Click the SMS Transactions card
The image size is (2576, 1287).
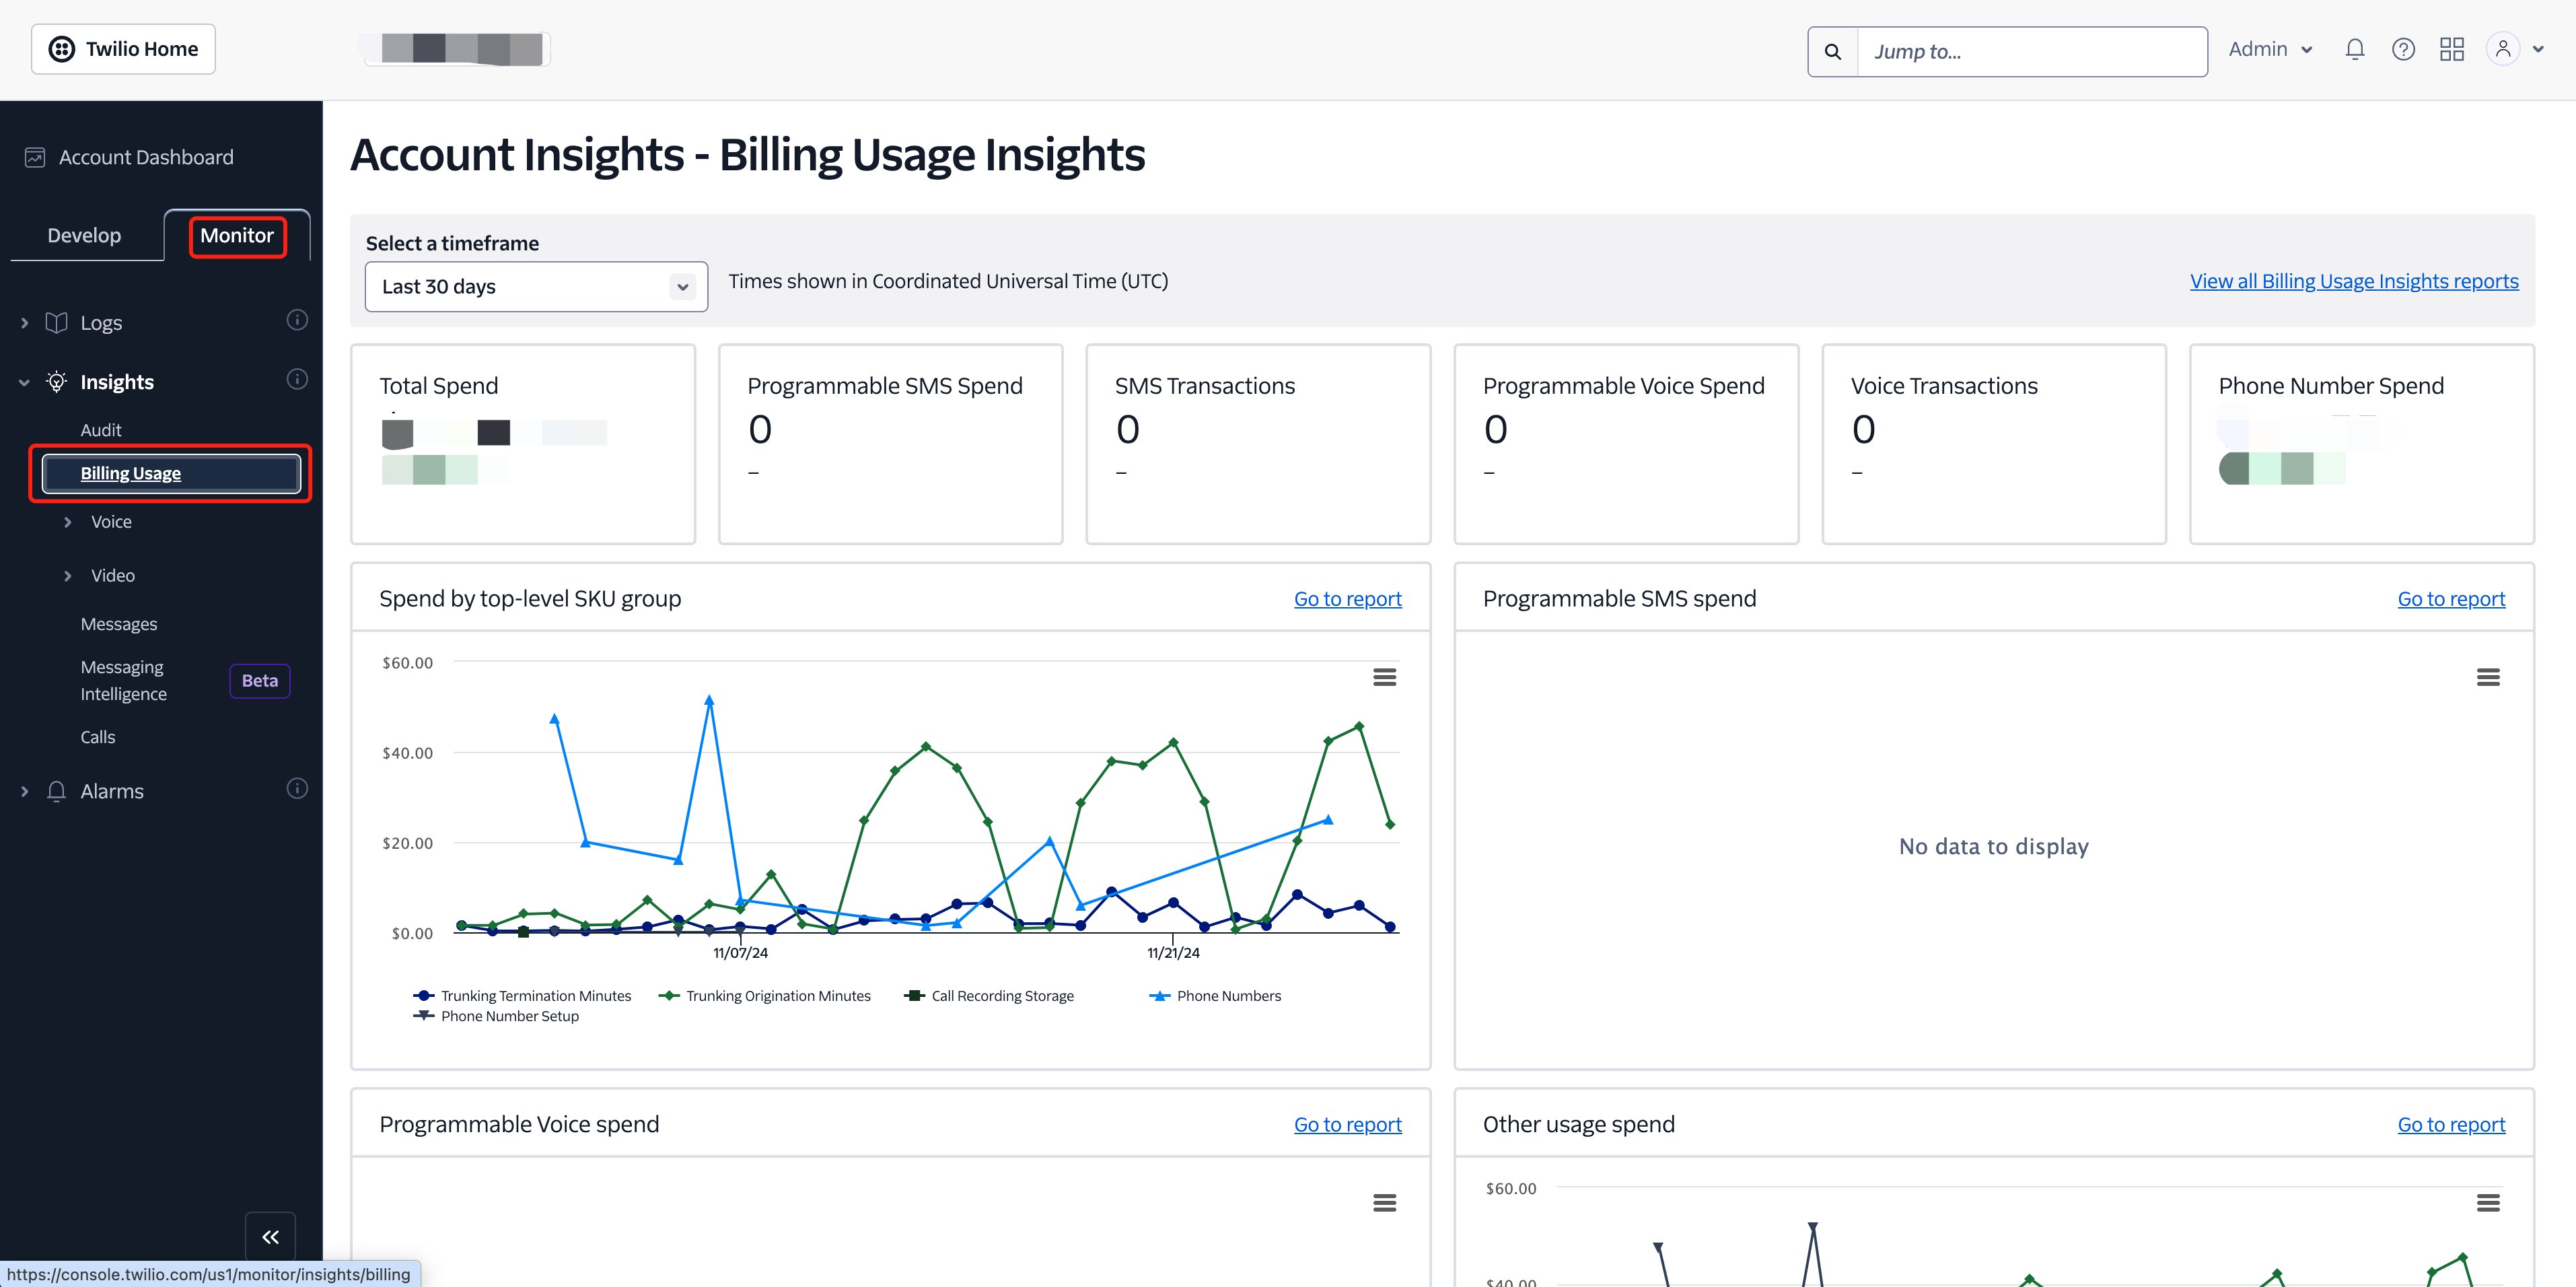click(x=1258, y=444)
